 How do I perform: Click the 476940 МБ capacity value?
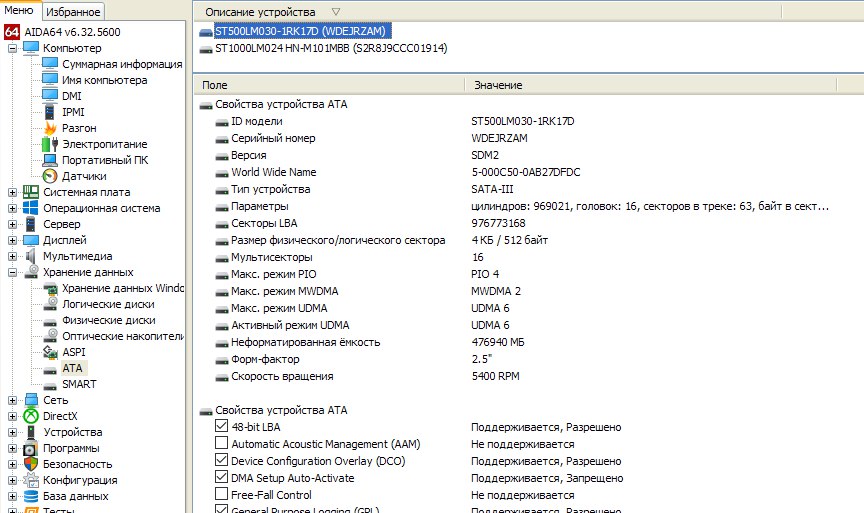click(498, 342)
